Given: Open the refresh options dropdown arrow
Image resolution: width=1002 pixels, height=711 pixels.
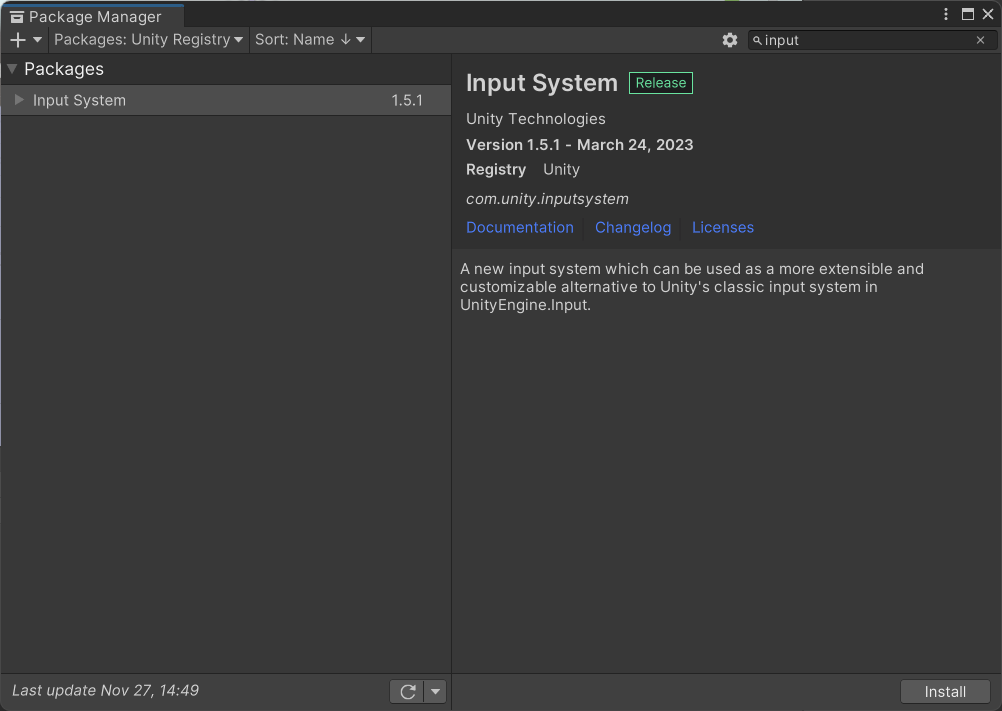Looking at the screenshot, I should [x=435, y=692].
